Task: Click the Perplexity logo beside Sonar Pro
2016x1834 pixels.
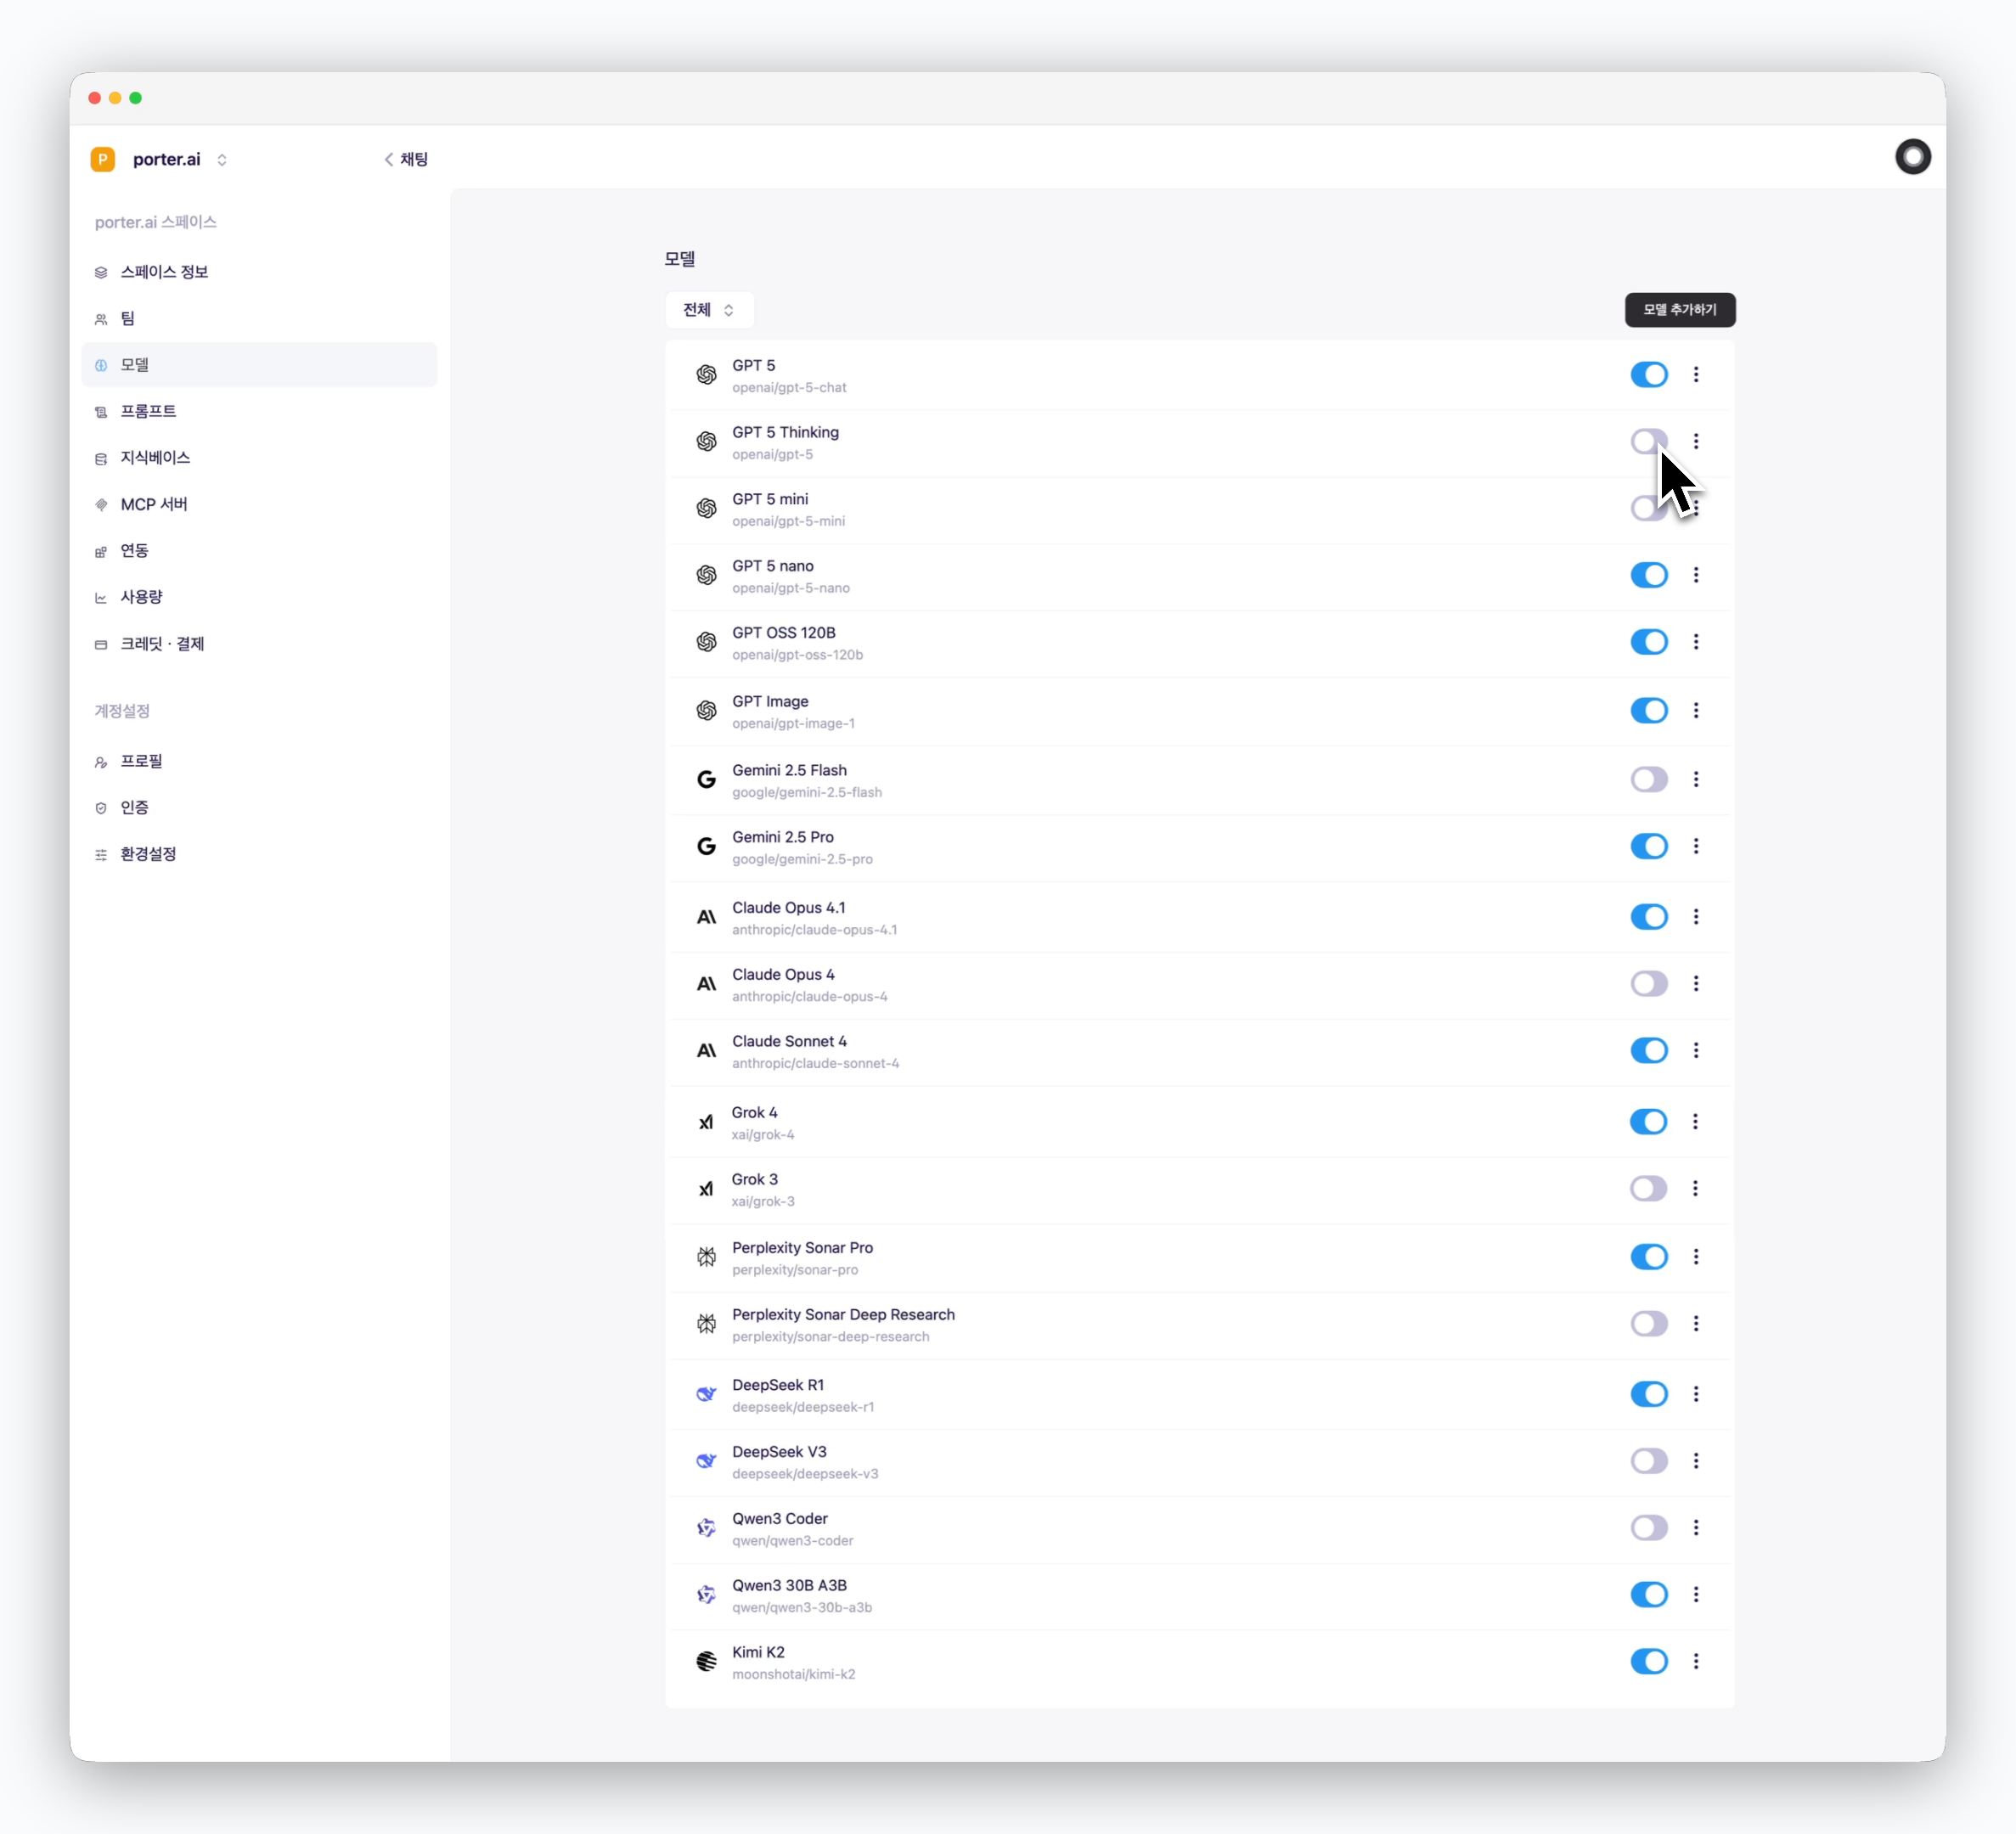Action: 707,1257
